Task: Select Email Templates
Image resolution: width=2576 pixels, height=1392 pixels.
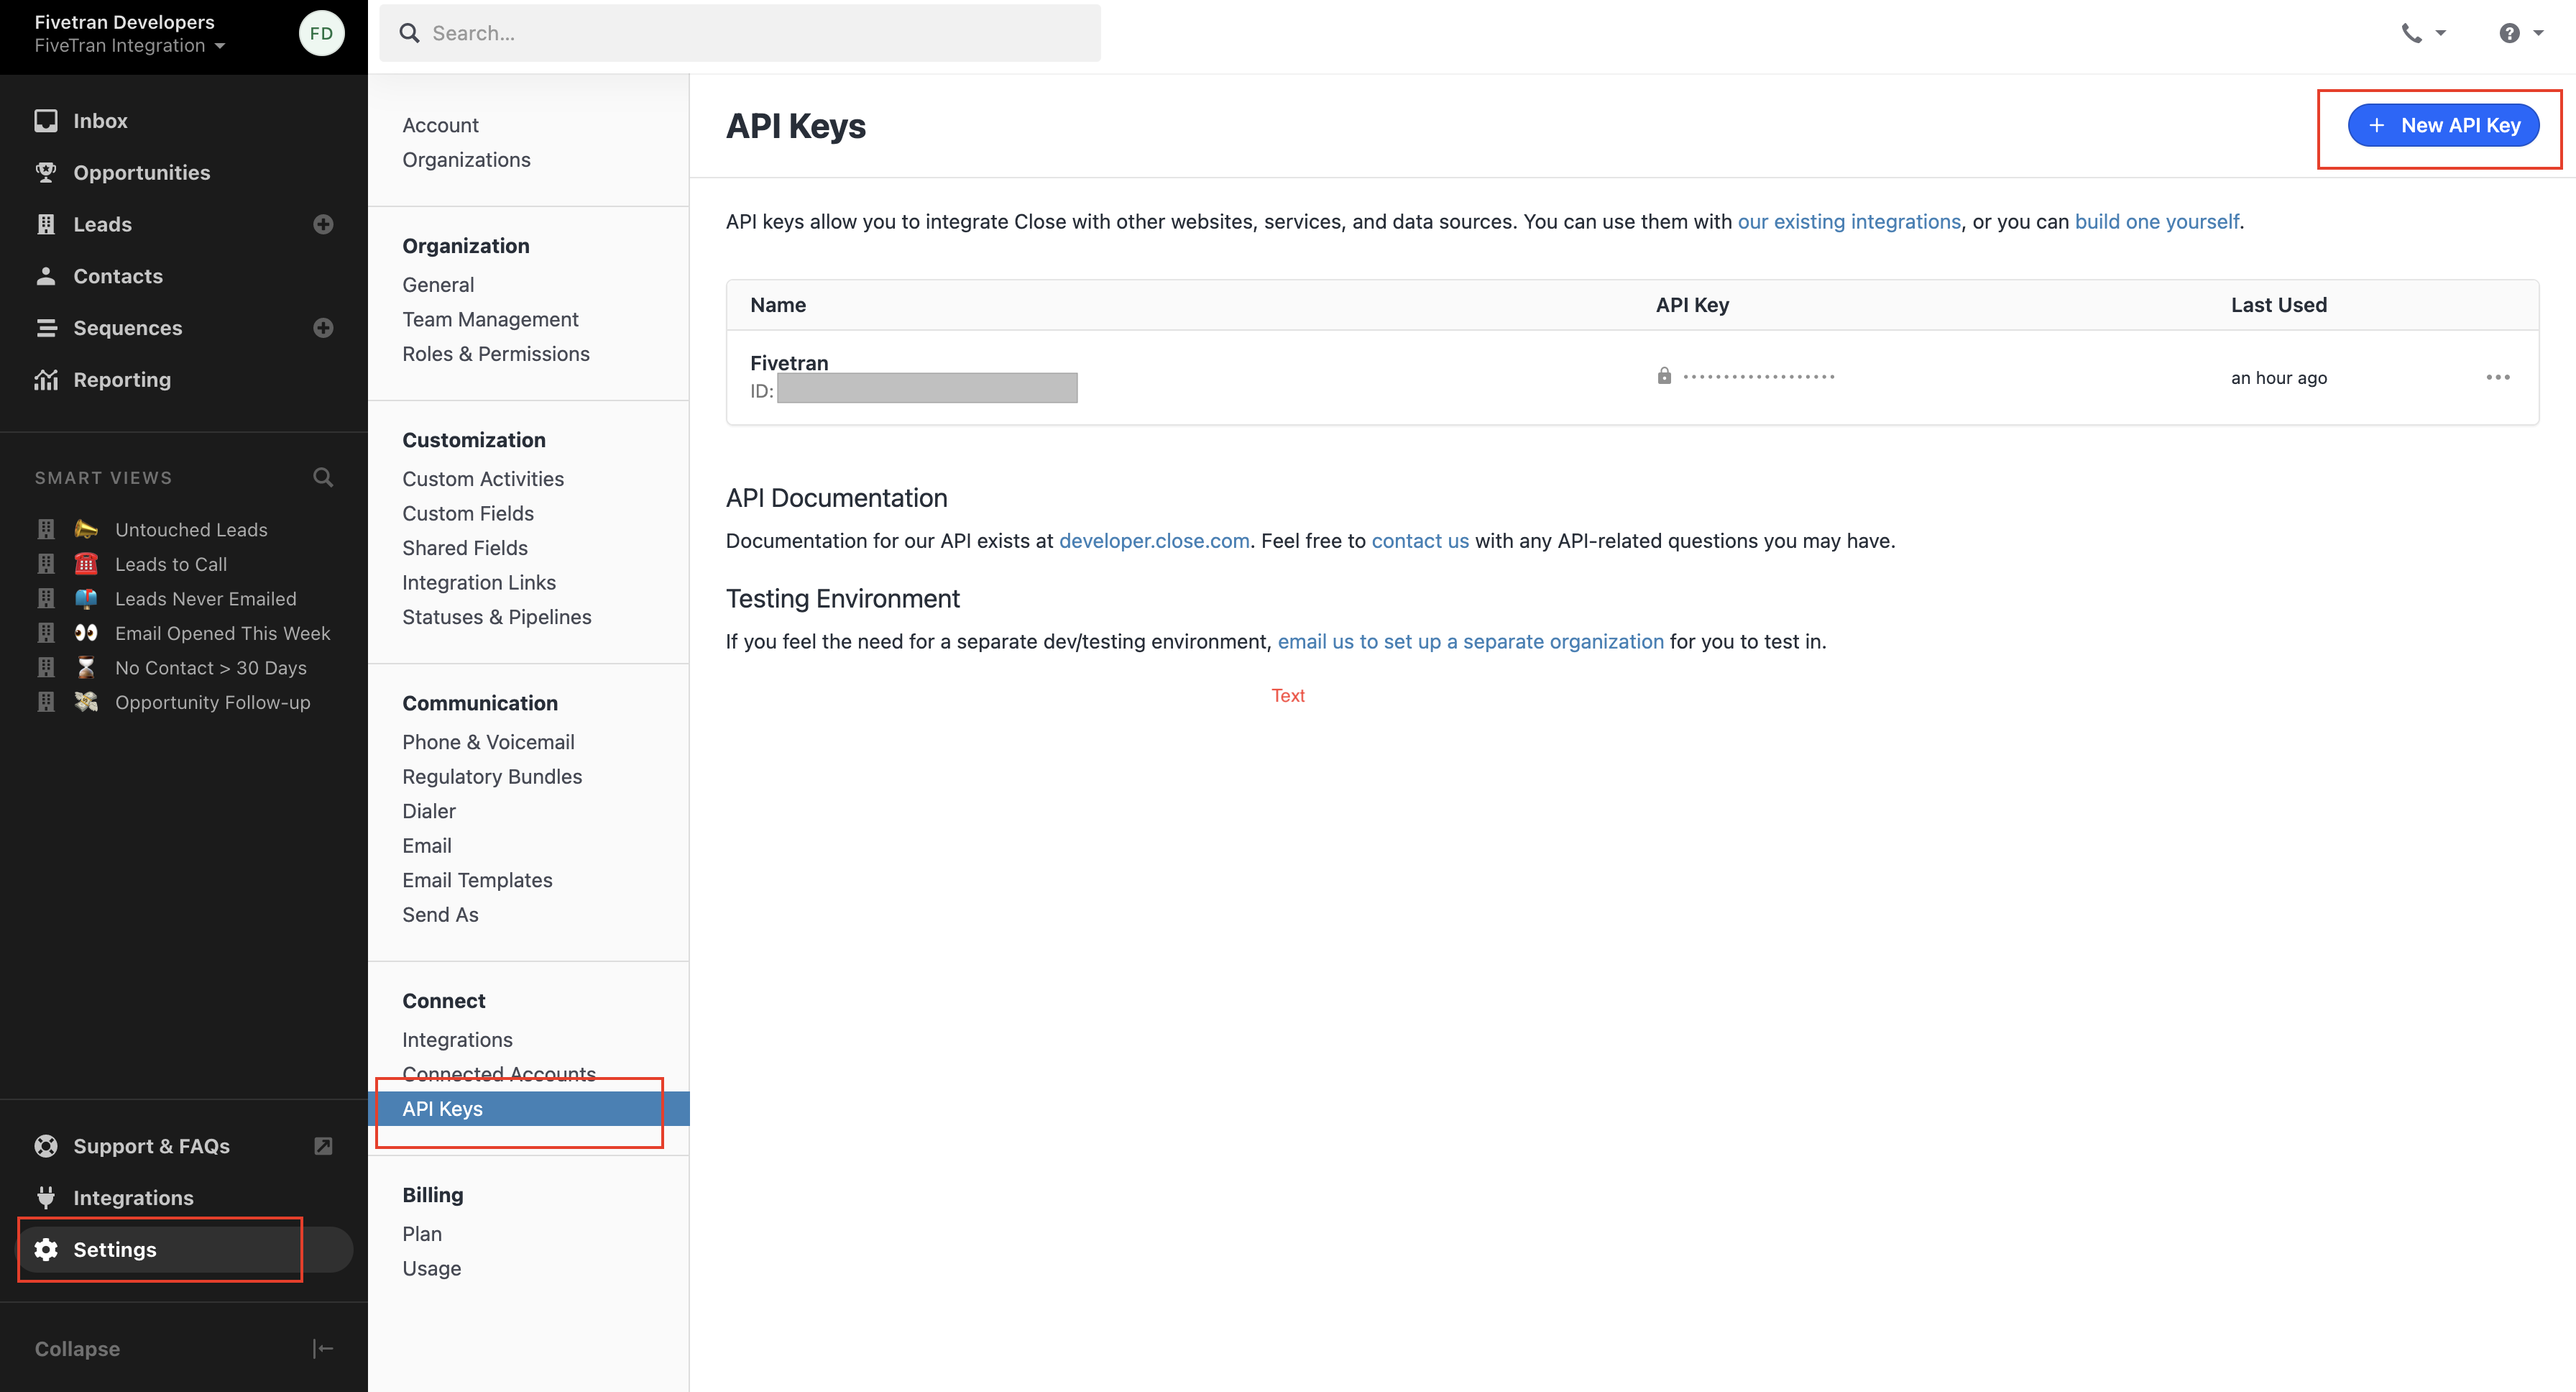Action: pos(477,880)
